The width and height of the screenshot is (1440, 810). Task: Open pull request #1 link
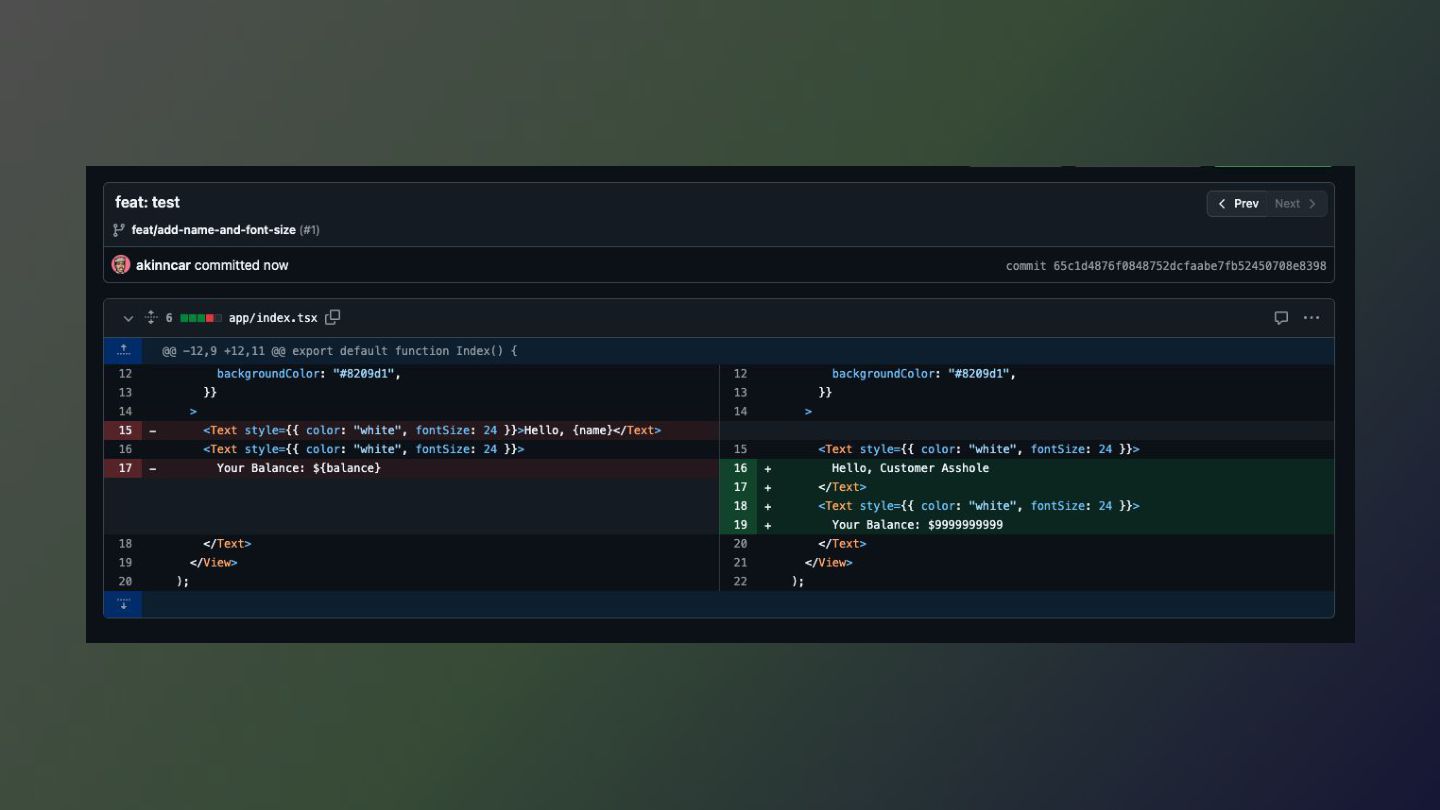(310, 230)
